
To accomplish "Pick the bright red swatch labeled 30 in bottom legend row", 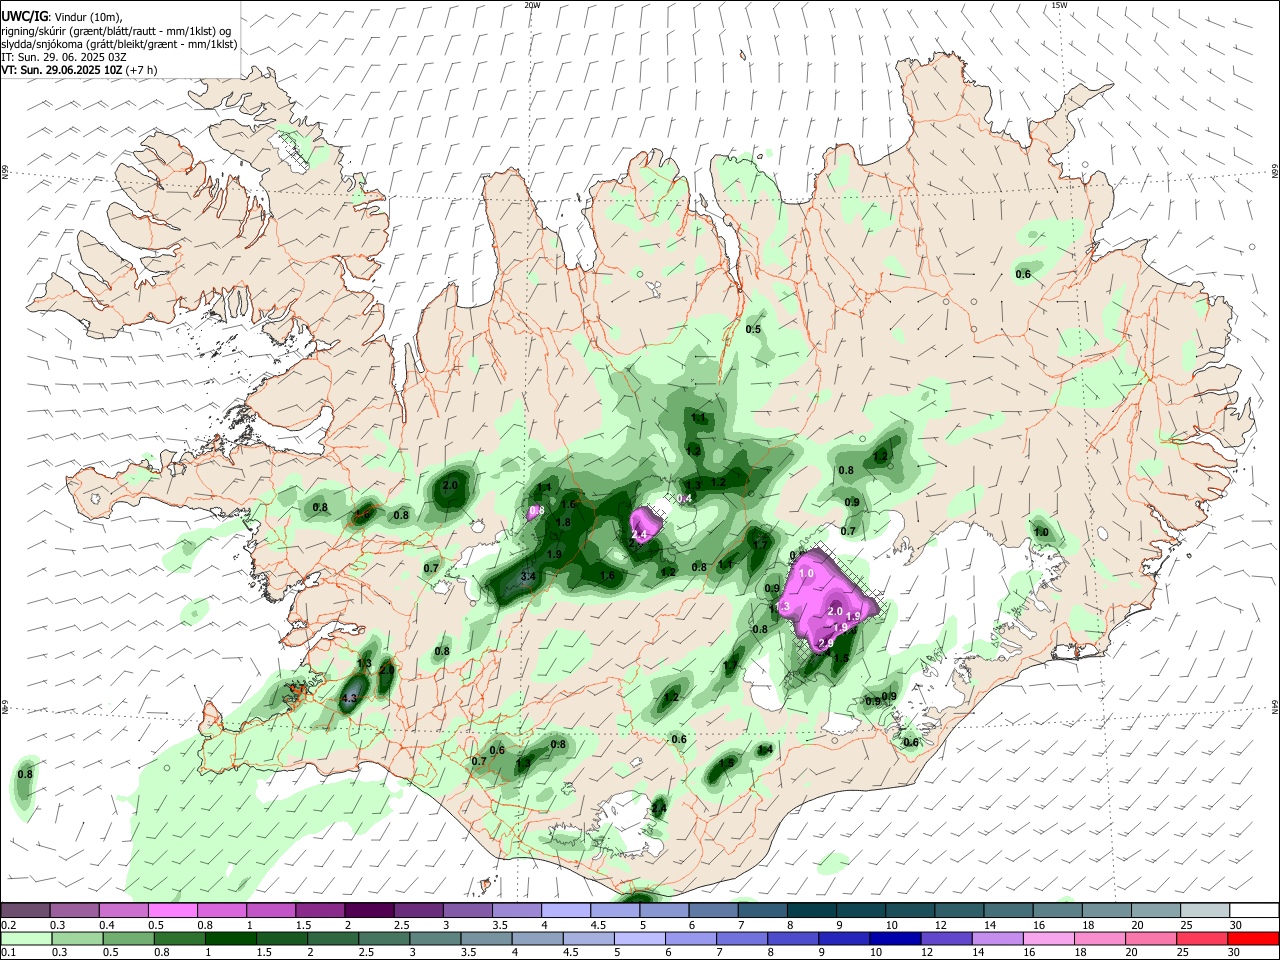I will 1254,939.
